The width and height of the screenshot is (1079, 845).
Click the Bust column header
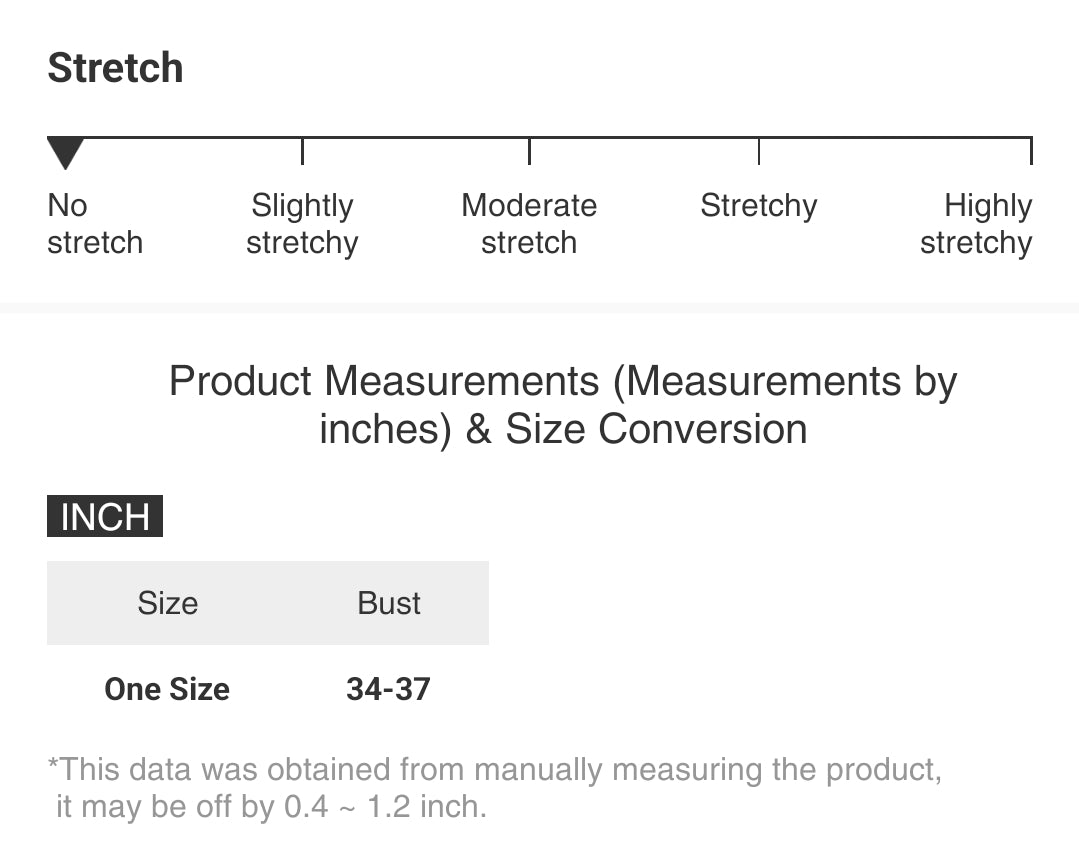389,603
